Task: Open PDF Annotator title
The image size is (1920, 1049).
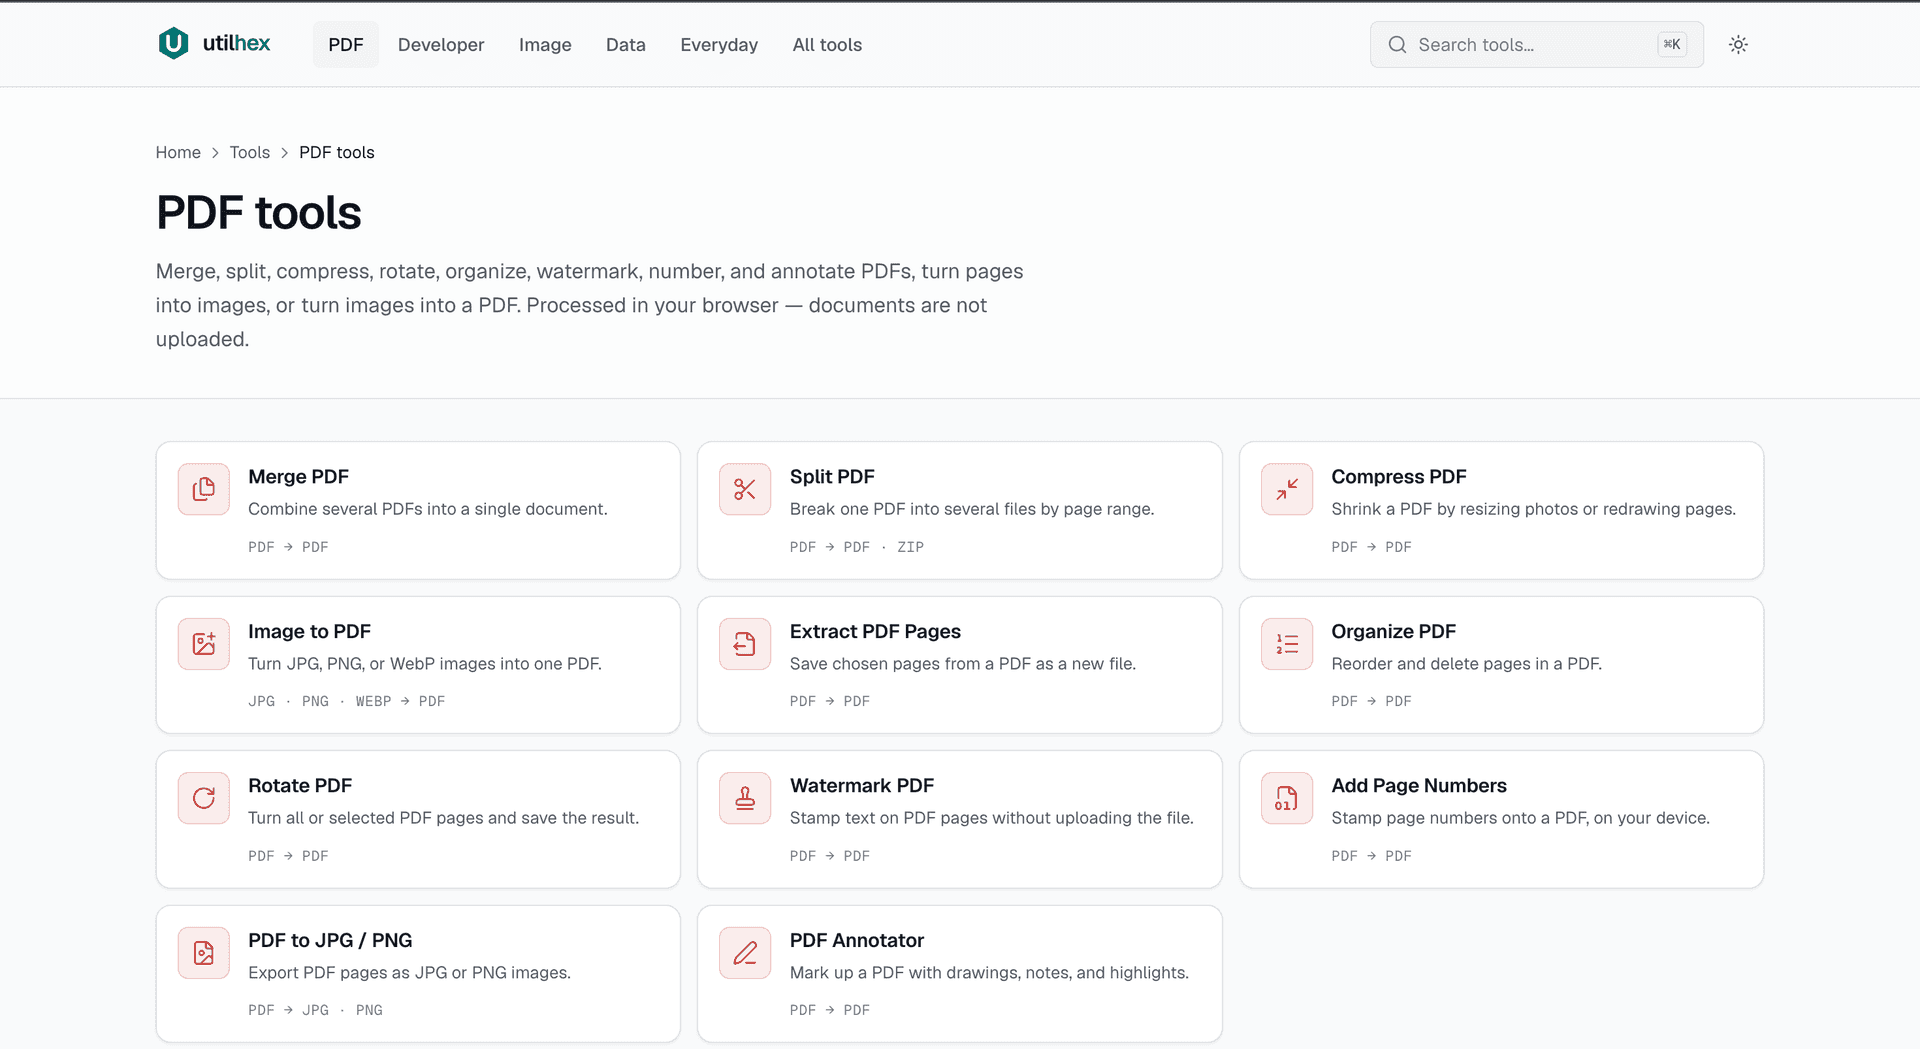Action: click(x=857, y=941)
